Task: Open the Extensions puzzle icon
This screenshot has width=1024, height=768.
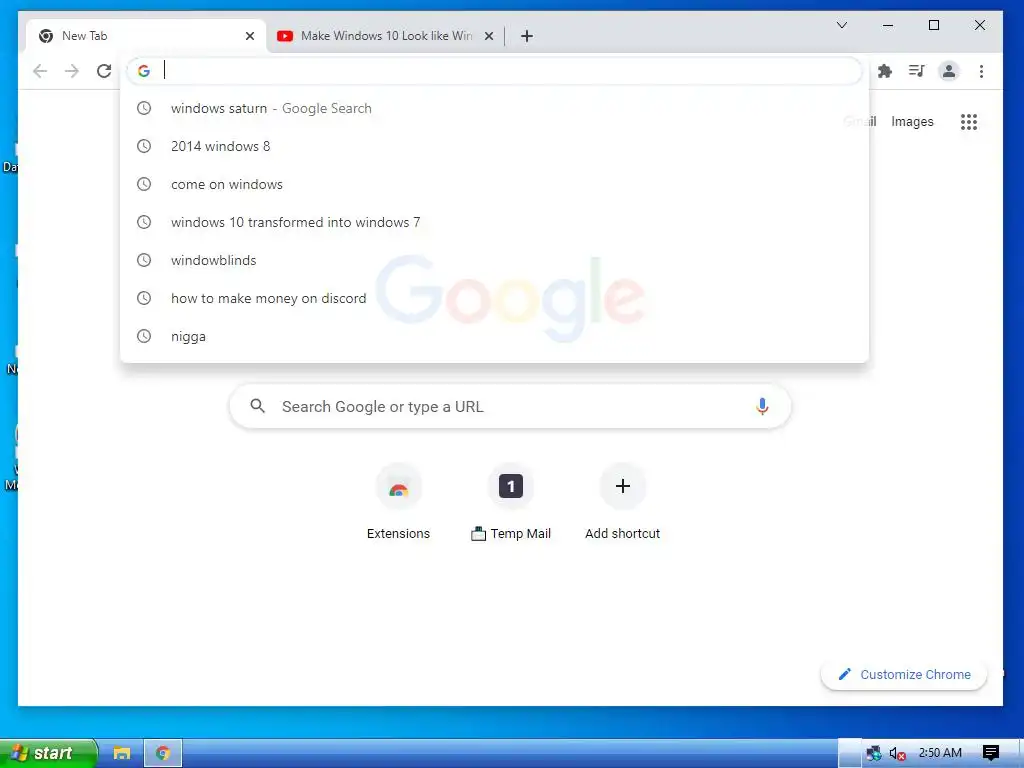Action: (885, 71)
